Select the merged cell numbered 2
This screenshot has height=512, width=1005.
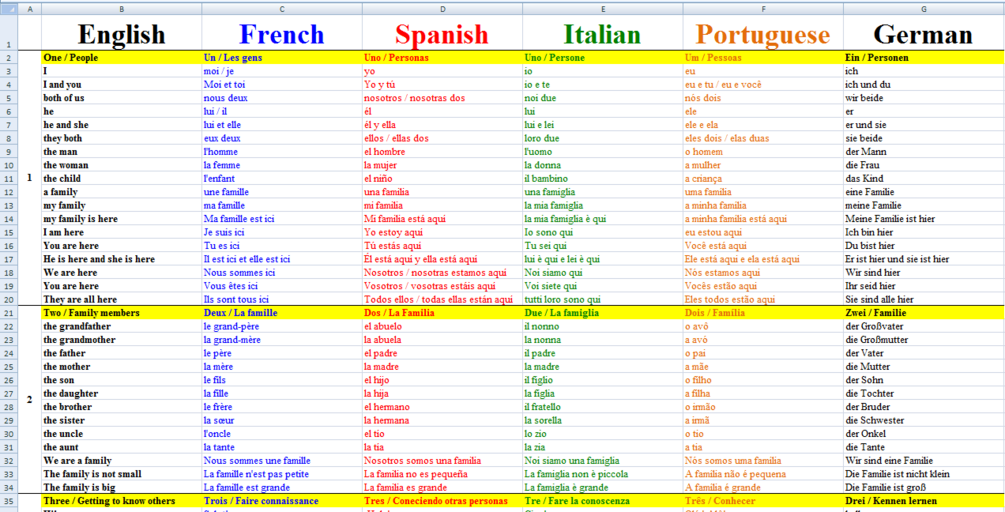(x=29, y=400)
